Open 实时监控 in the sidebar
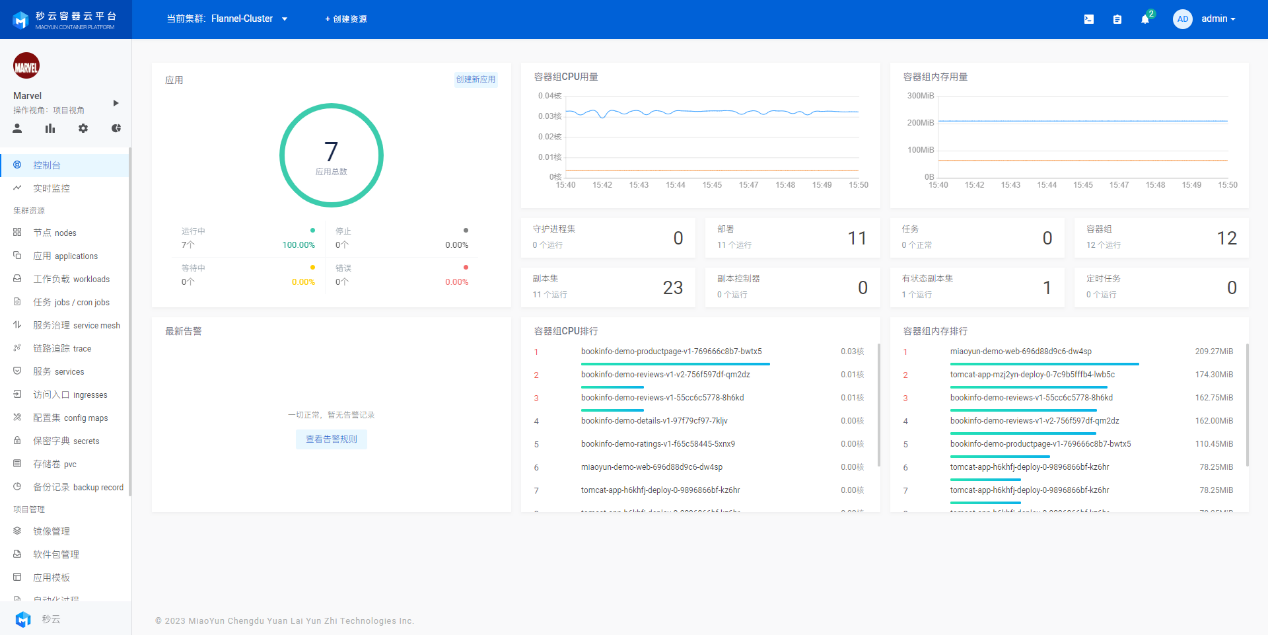 [x=51, y=188]
